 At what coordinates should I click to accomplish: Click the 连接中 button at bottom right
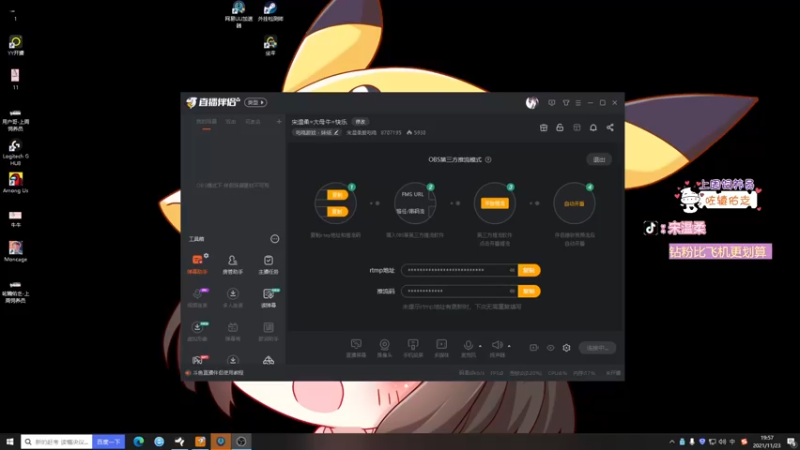(597, 348)
